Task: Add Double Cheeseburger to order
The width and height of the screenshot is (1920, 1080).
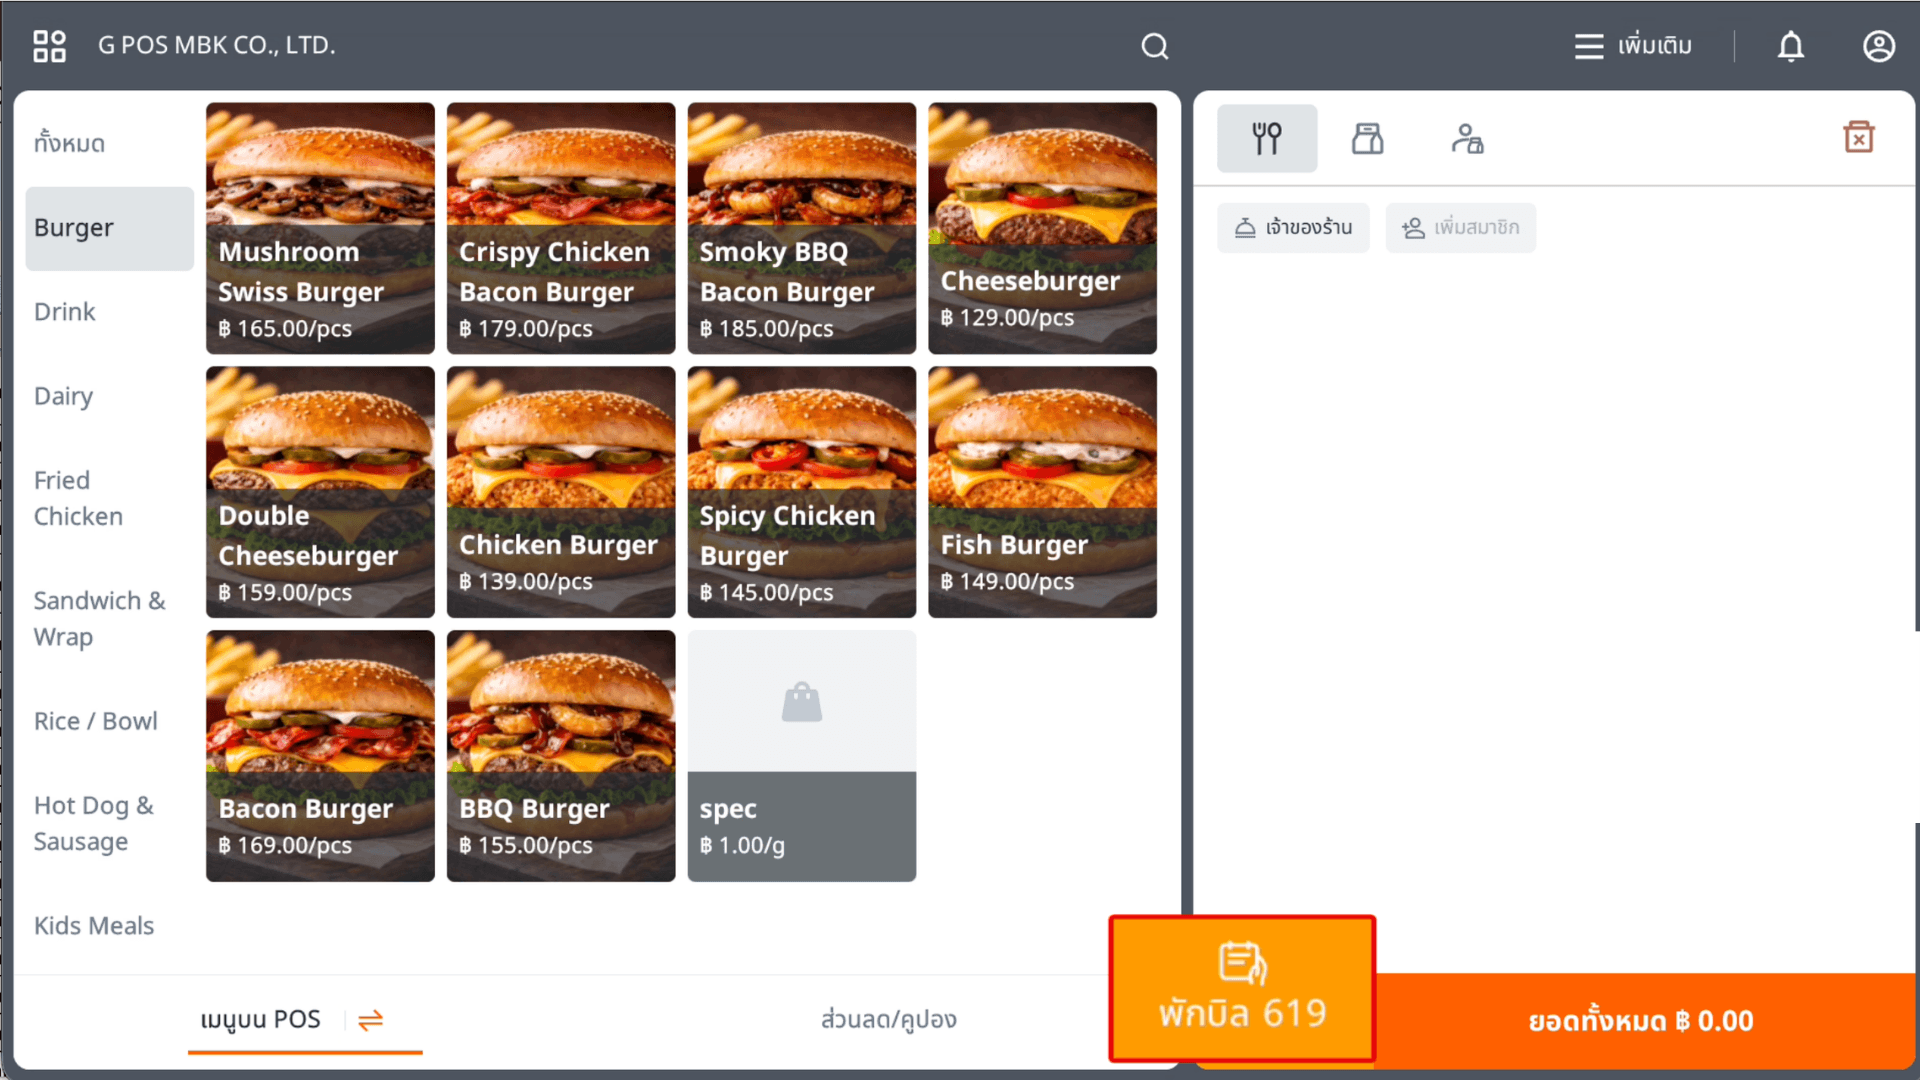Action: pyautogui.click(x=320, y=492)
